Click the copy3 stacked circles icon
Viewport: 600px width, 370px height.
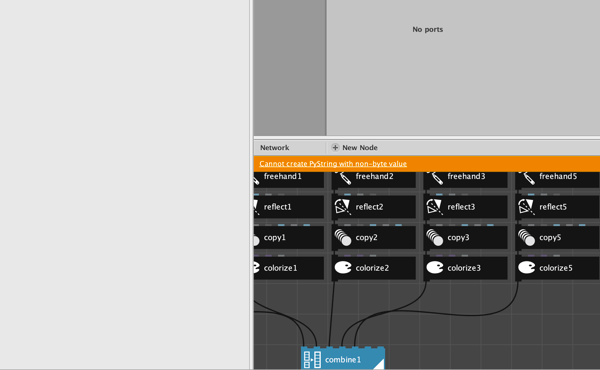435,238
